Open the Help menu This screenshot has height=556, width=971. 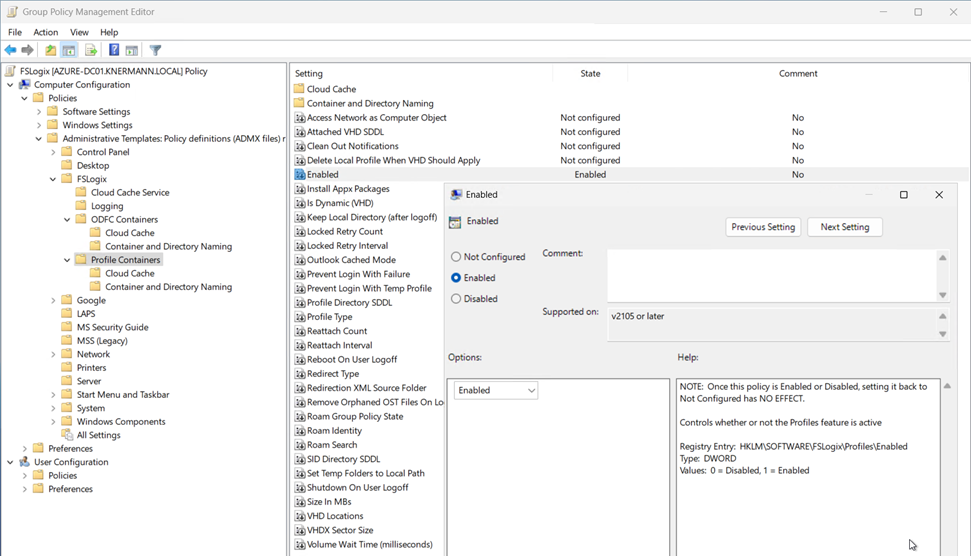click(x=109, y=32)
